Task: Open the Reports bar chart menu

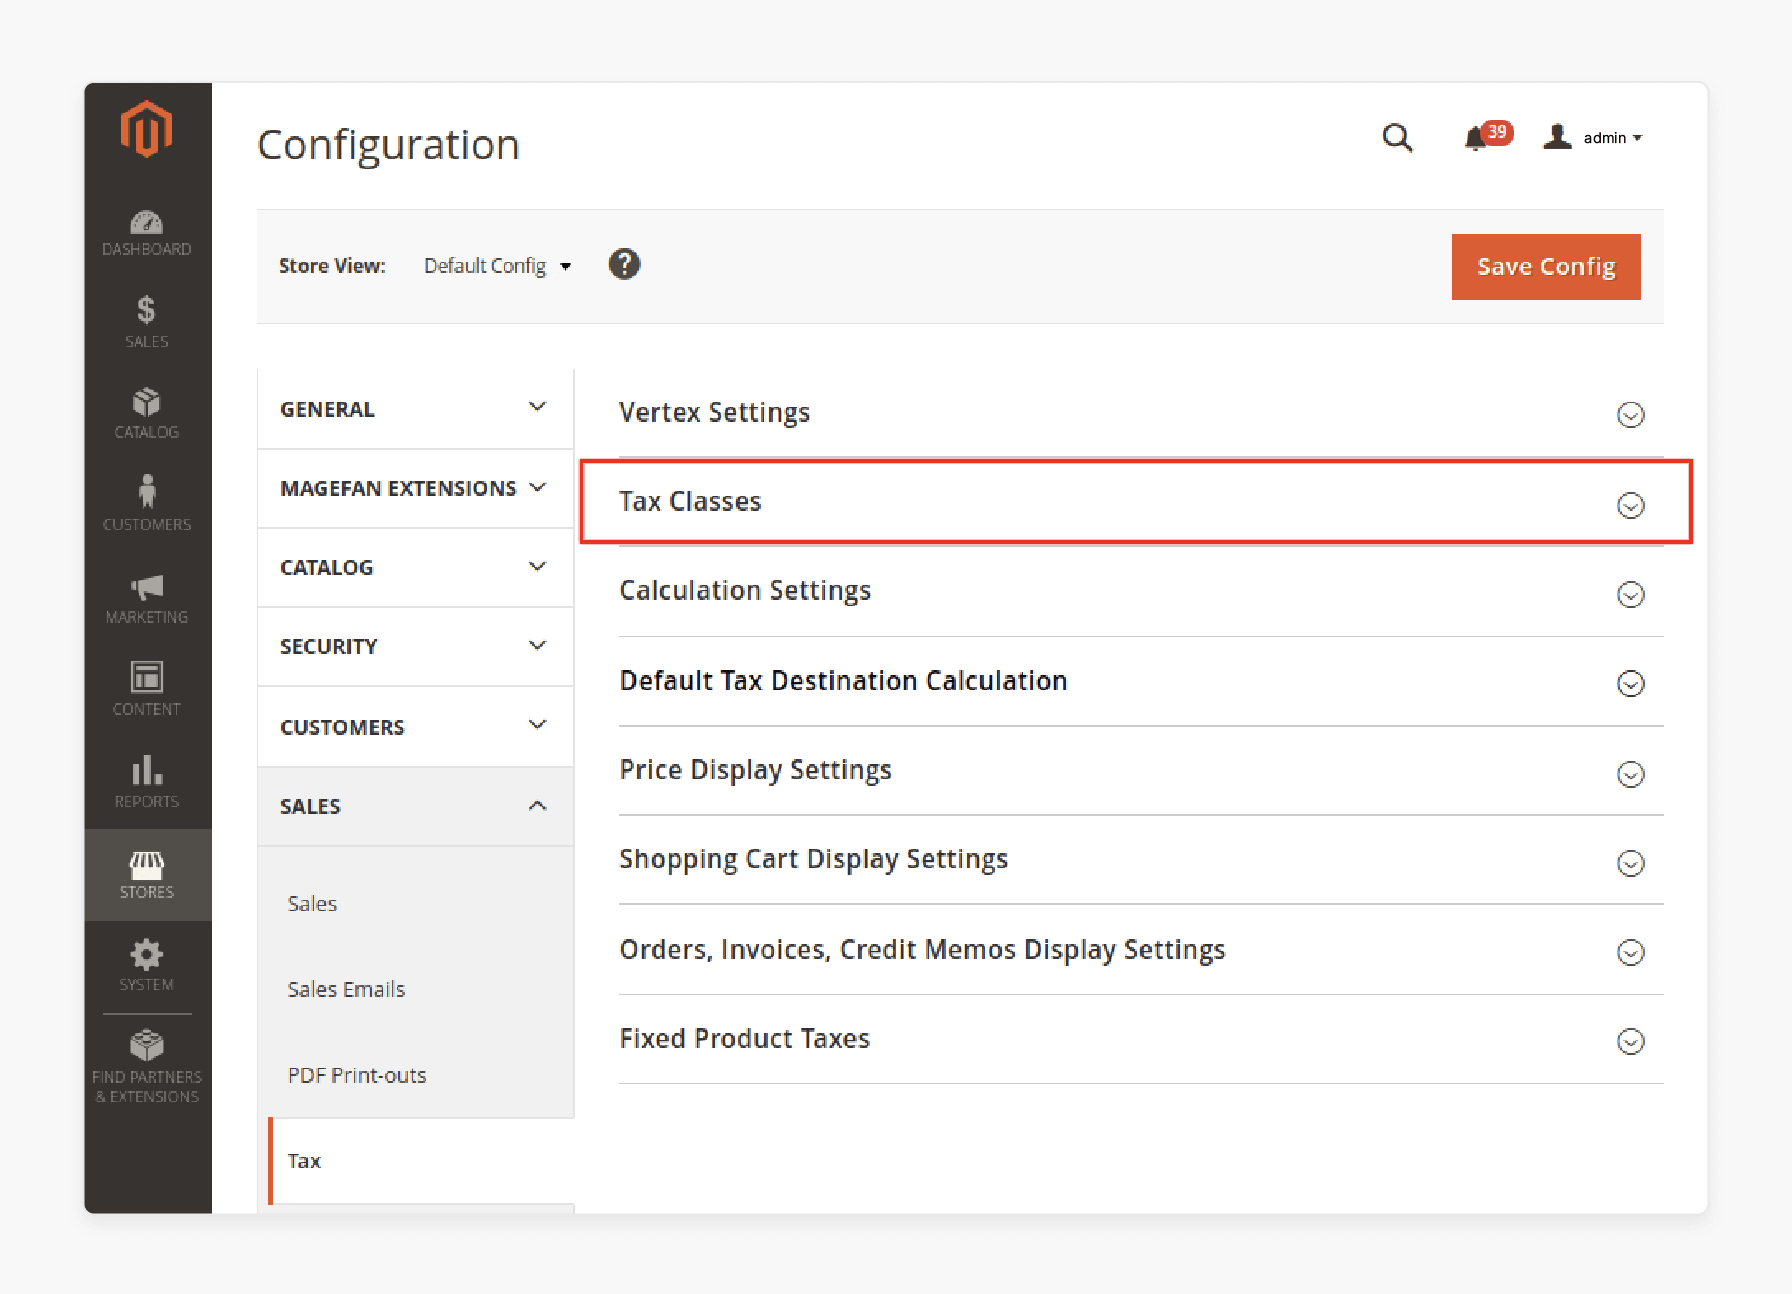Action: [147, 782]
